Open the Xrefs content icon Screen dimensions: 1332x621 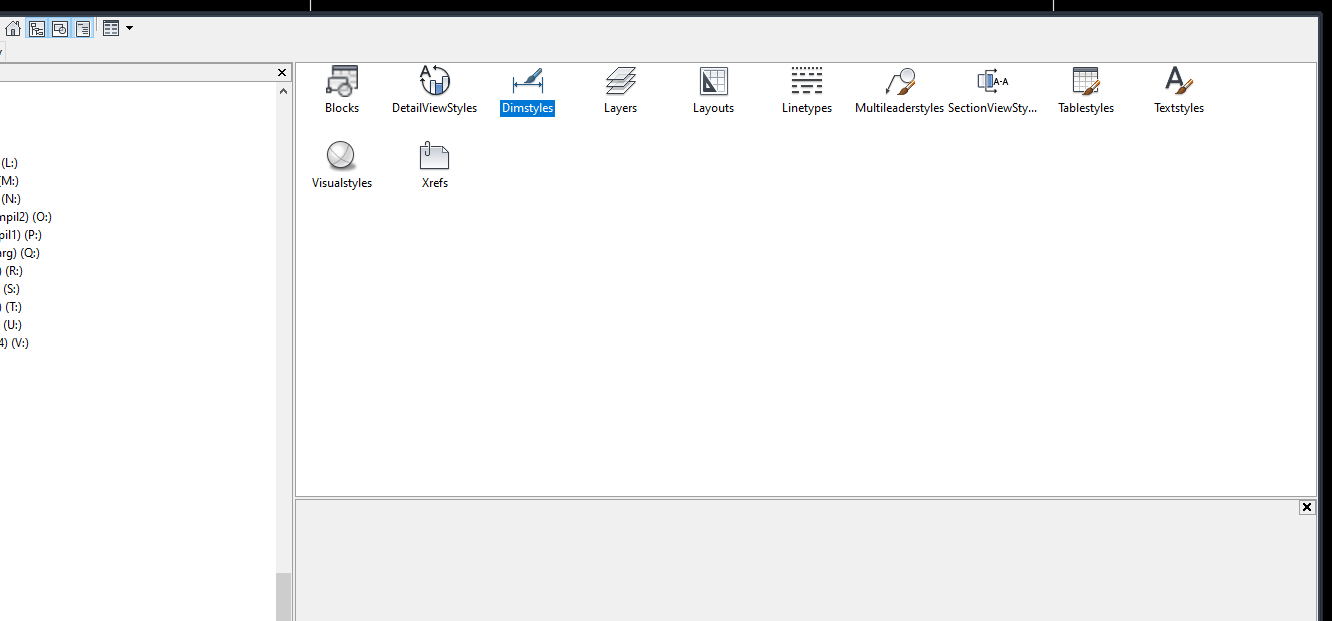tap(434, 163)
